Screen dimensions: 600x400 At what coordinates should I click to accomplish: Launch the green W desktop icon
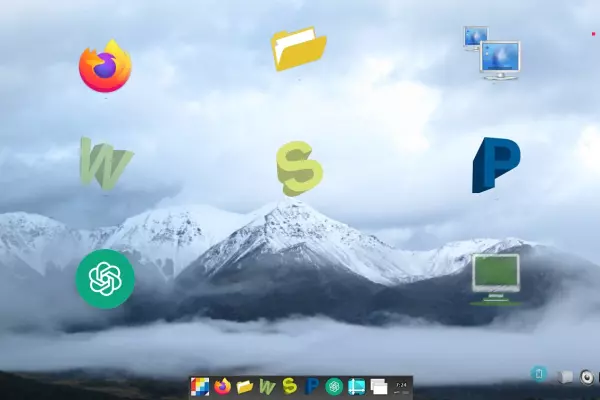point(106,163)
